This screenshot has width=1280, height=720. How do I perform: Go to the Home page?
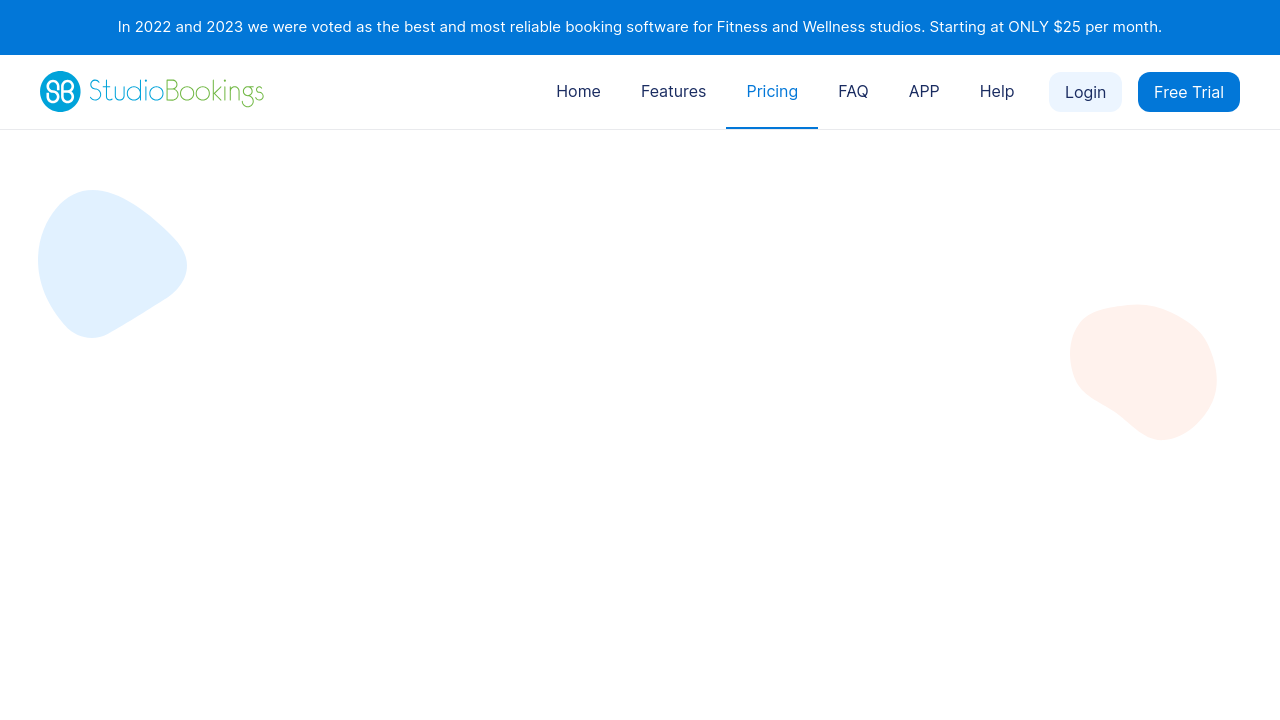[x=578, y=92]
